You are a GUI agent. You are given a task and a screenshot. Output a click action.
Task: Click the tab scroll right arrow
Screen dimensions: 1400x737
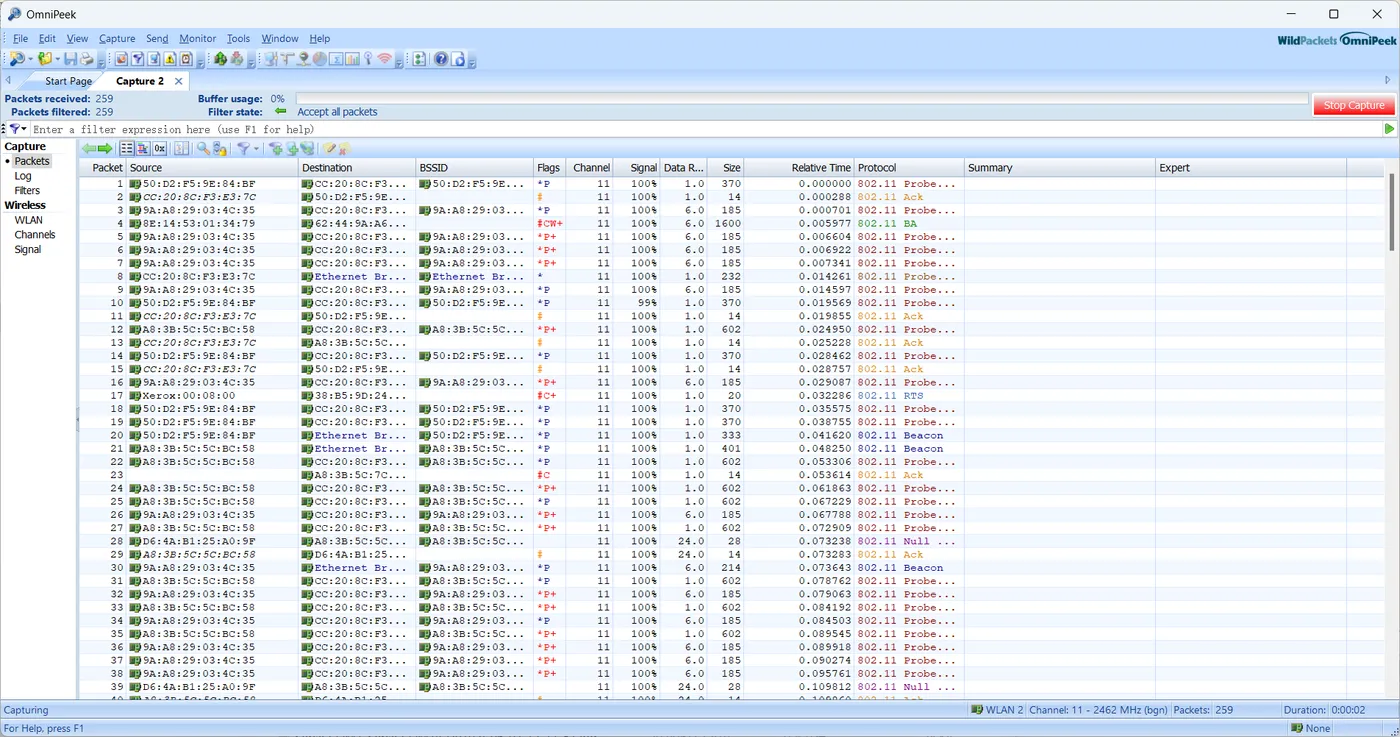[1387, 80]
